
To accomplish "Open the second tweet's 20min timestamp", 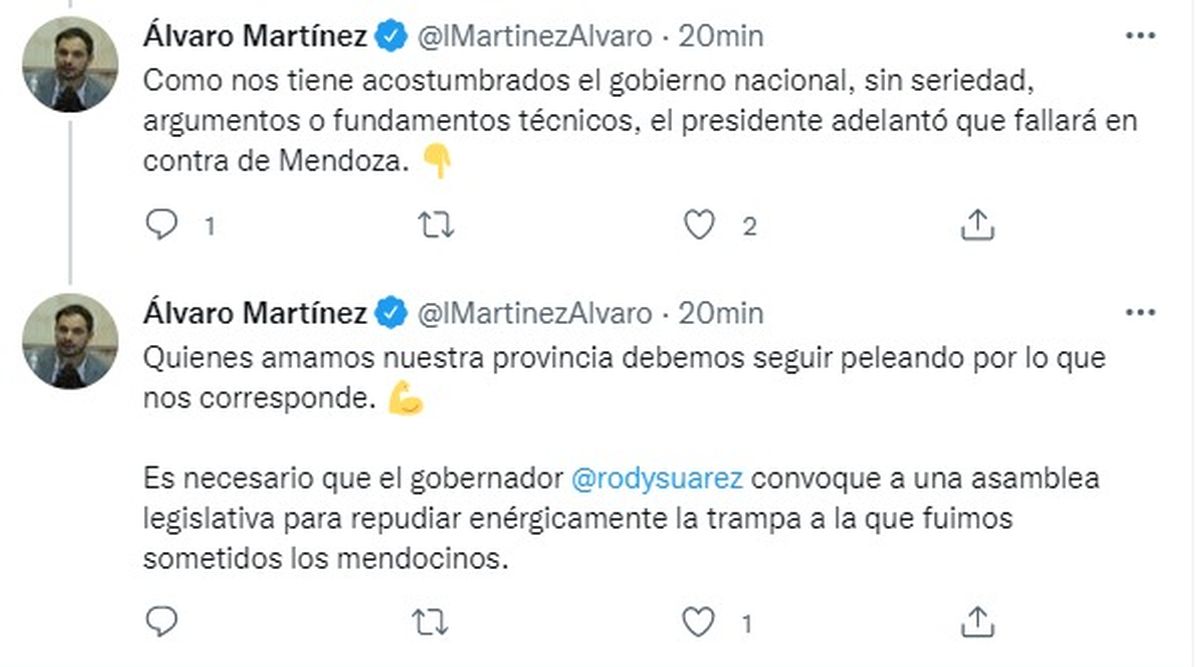I will click(x=720, y=314).
